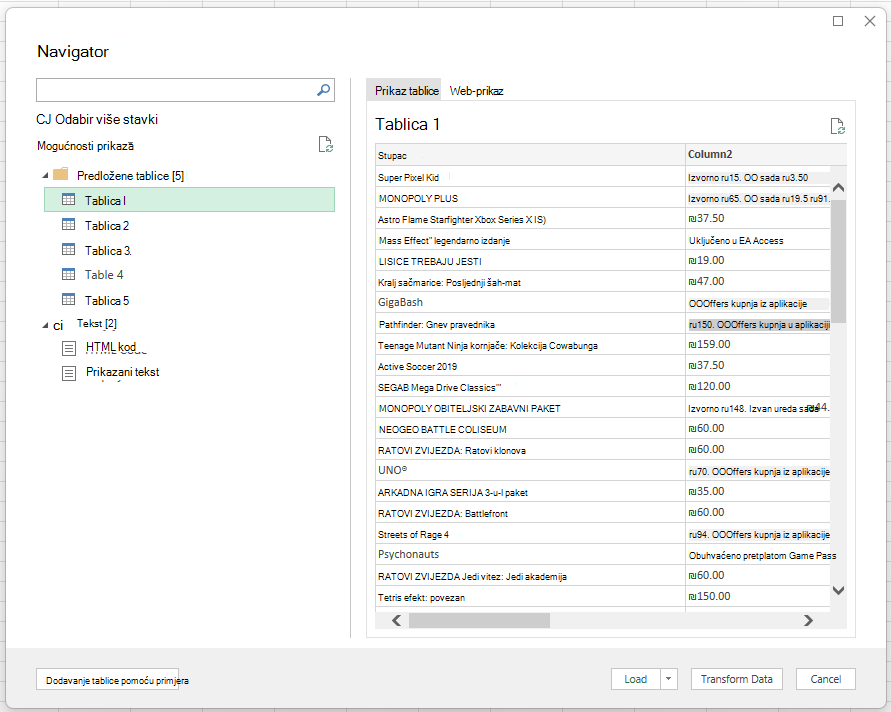Switch to Web-prikaz tab
The image size is (891, 712).
(x=476, y=91)
